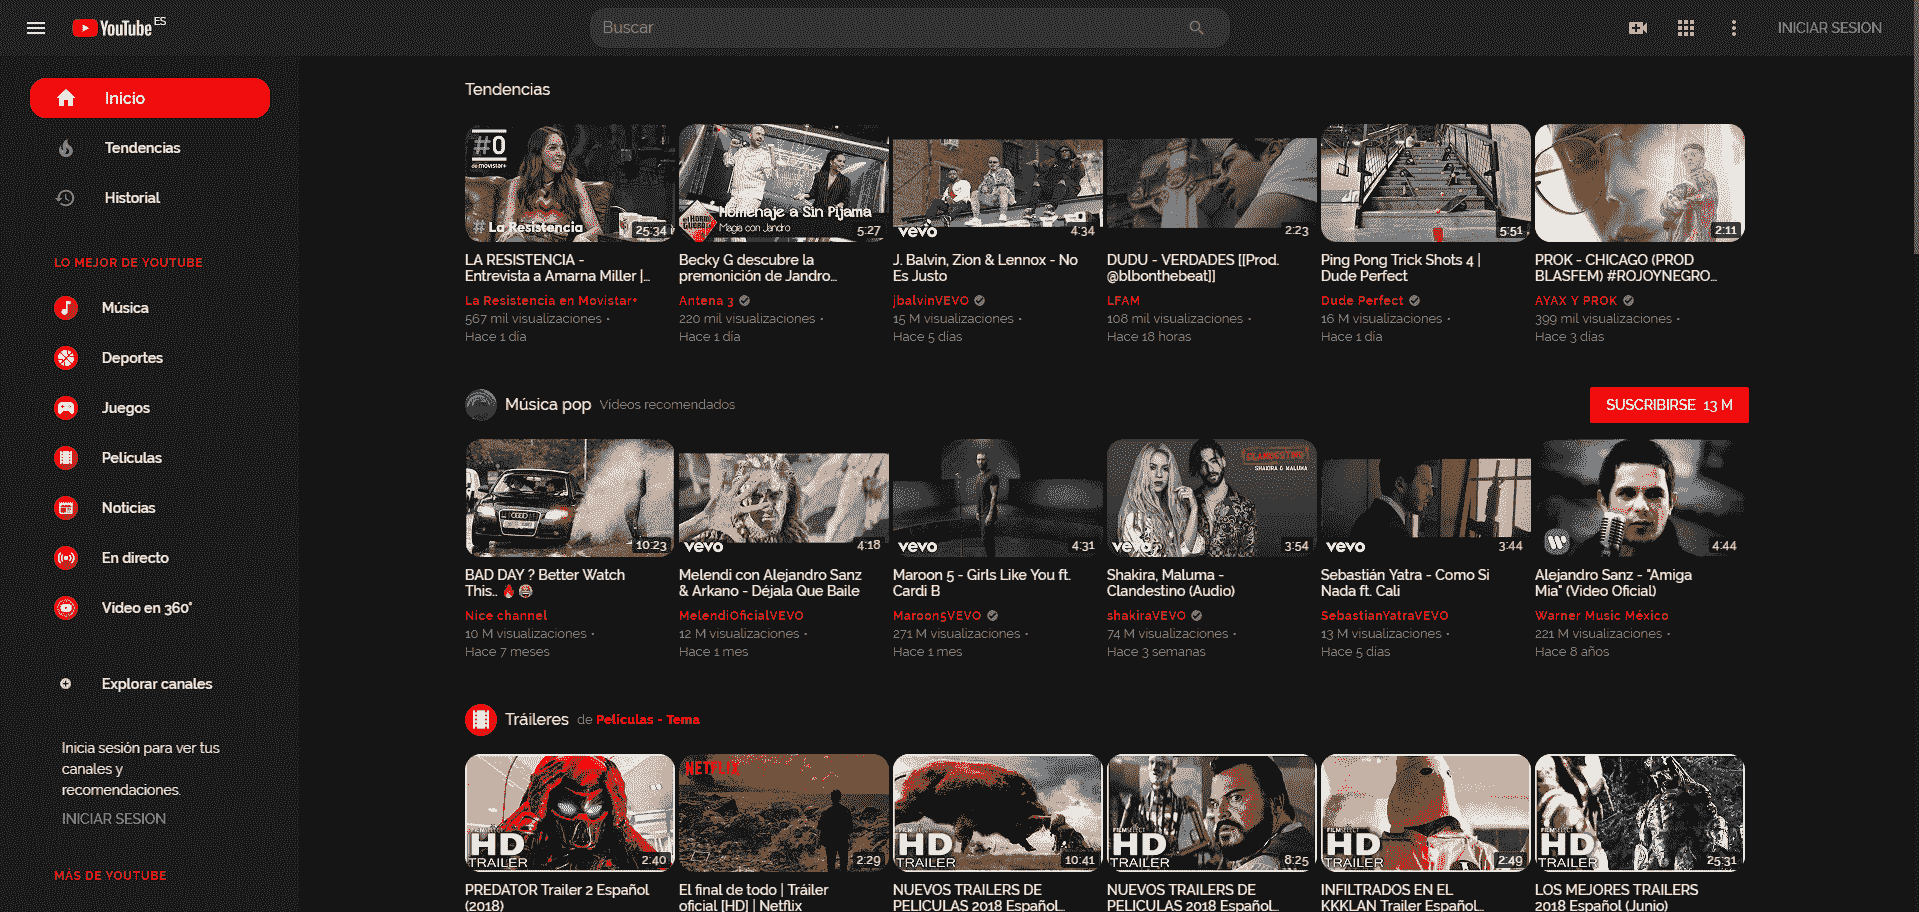This screenshot has width=1919, height=912.
Task: Click the Tendencias flame icon
Action: (x=66, y=148)
